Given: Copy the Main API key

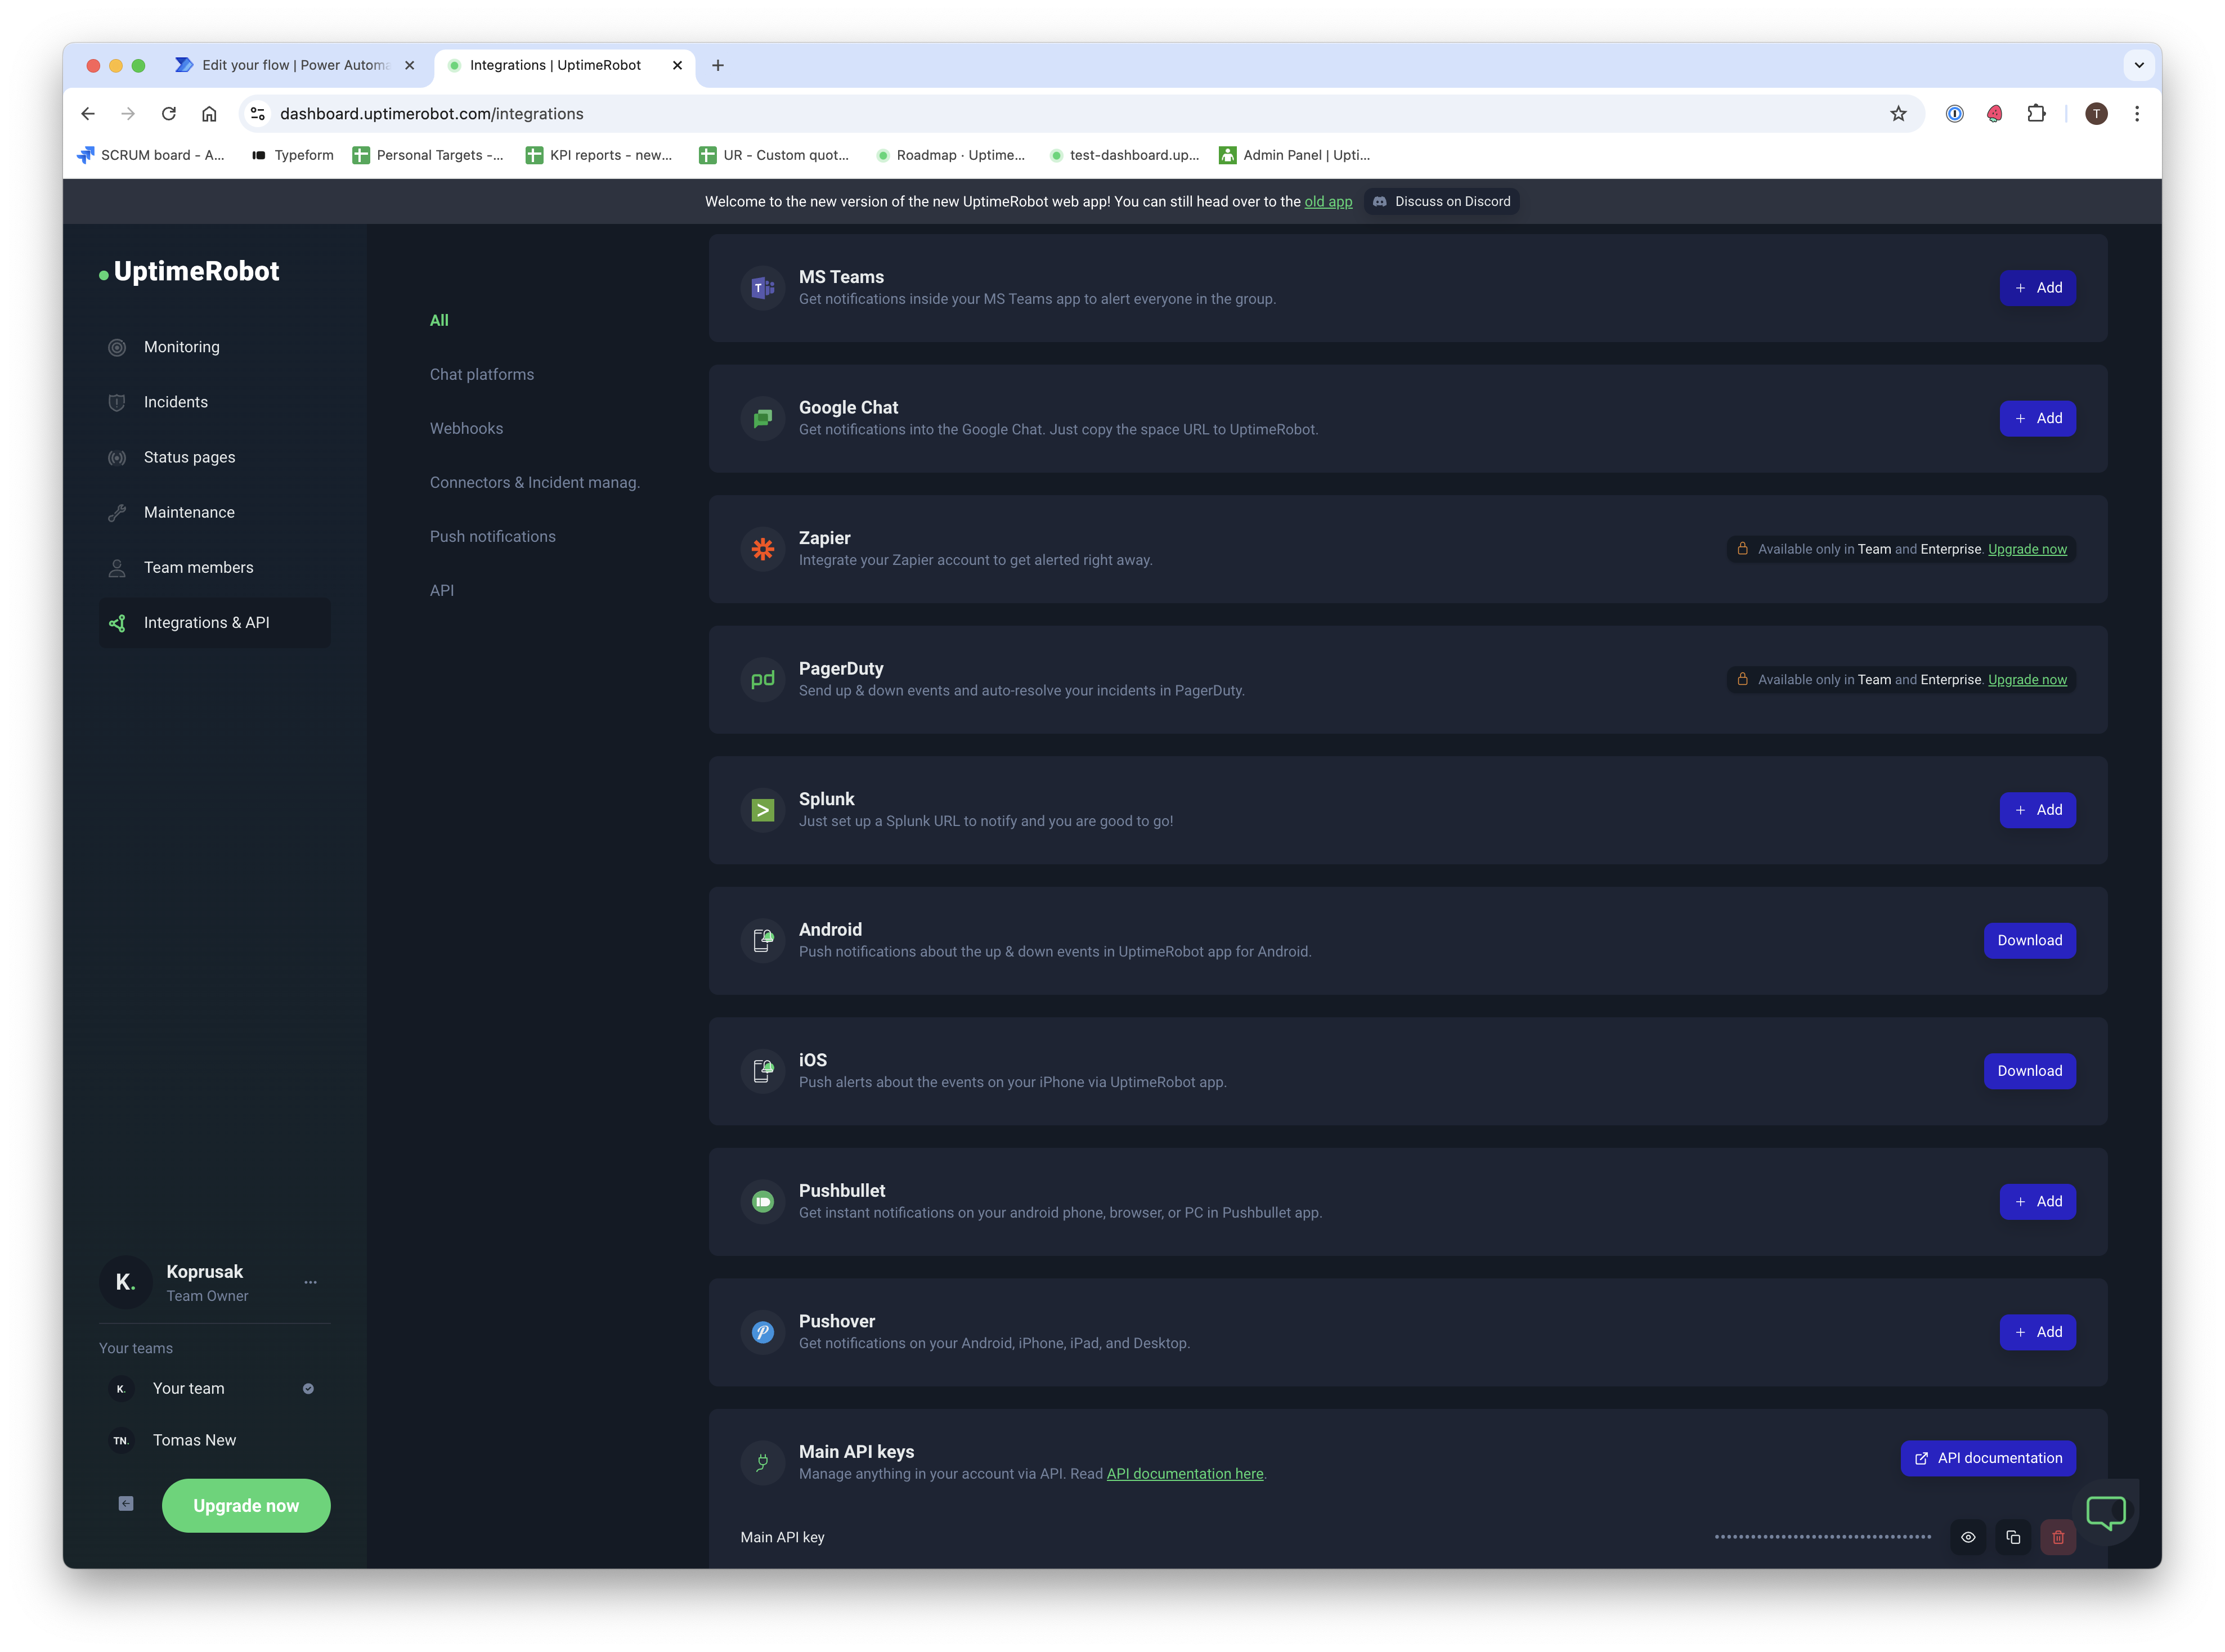Looking at the screenshot, I should tap(2012, 1537).
